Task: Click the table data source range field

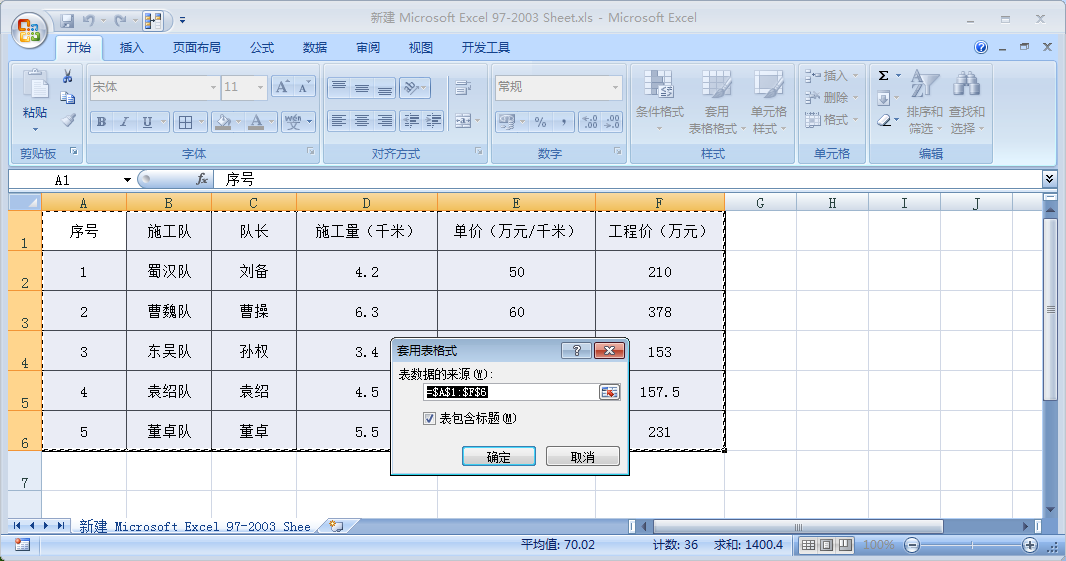Action: pyautogui.click(x=510, y=392)
